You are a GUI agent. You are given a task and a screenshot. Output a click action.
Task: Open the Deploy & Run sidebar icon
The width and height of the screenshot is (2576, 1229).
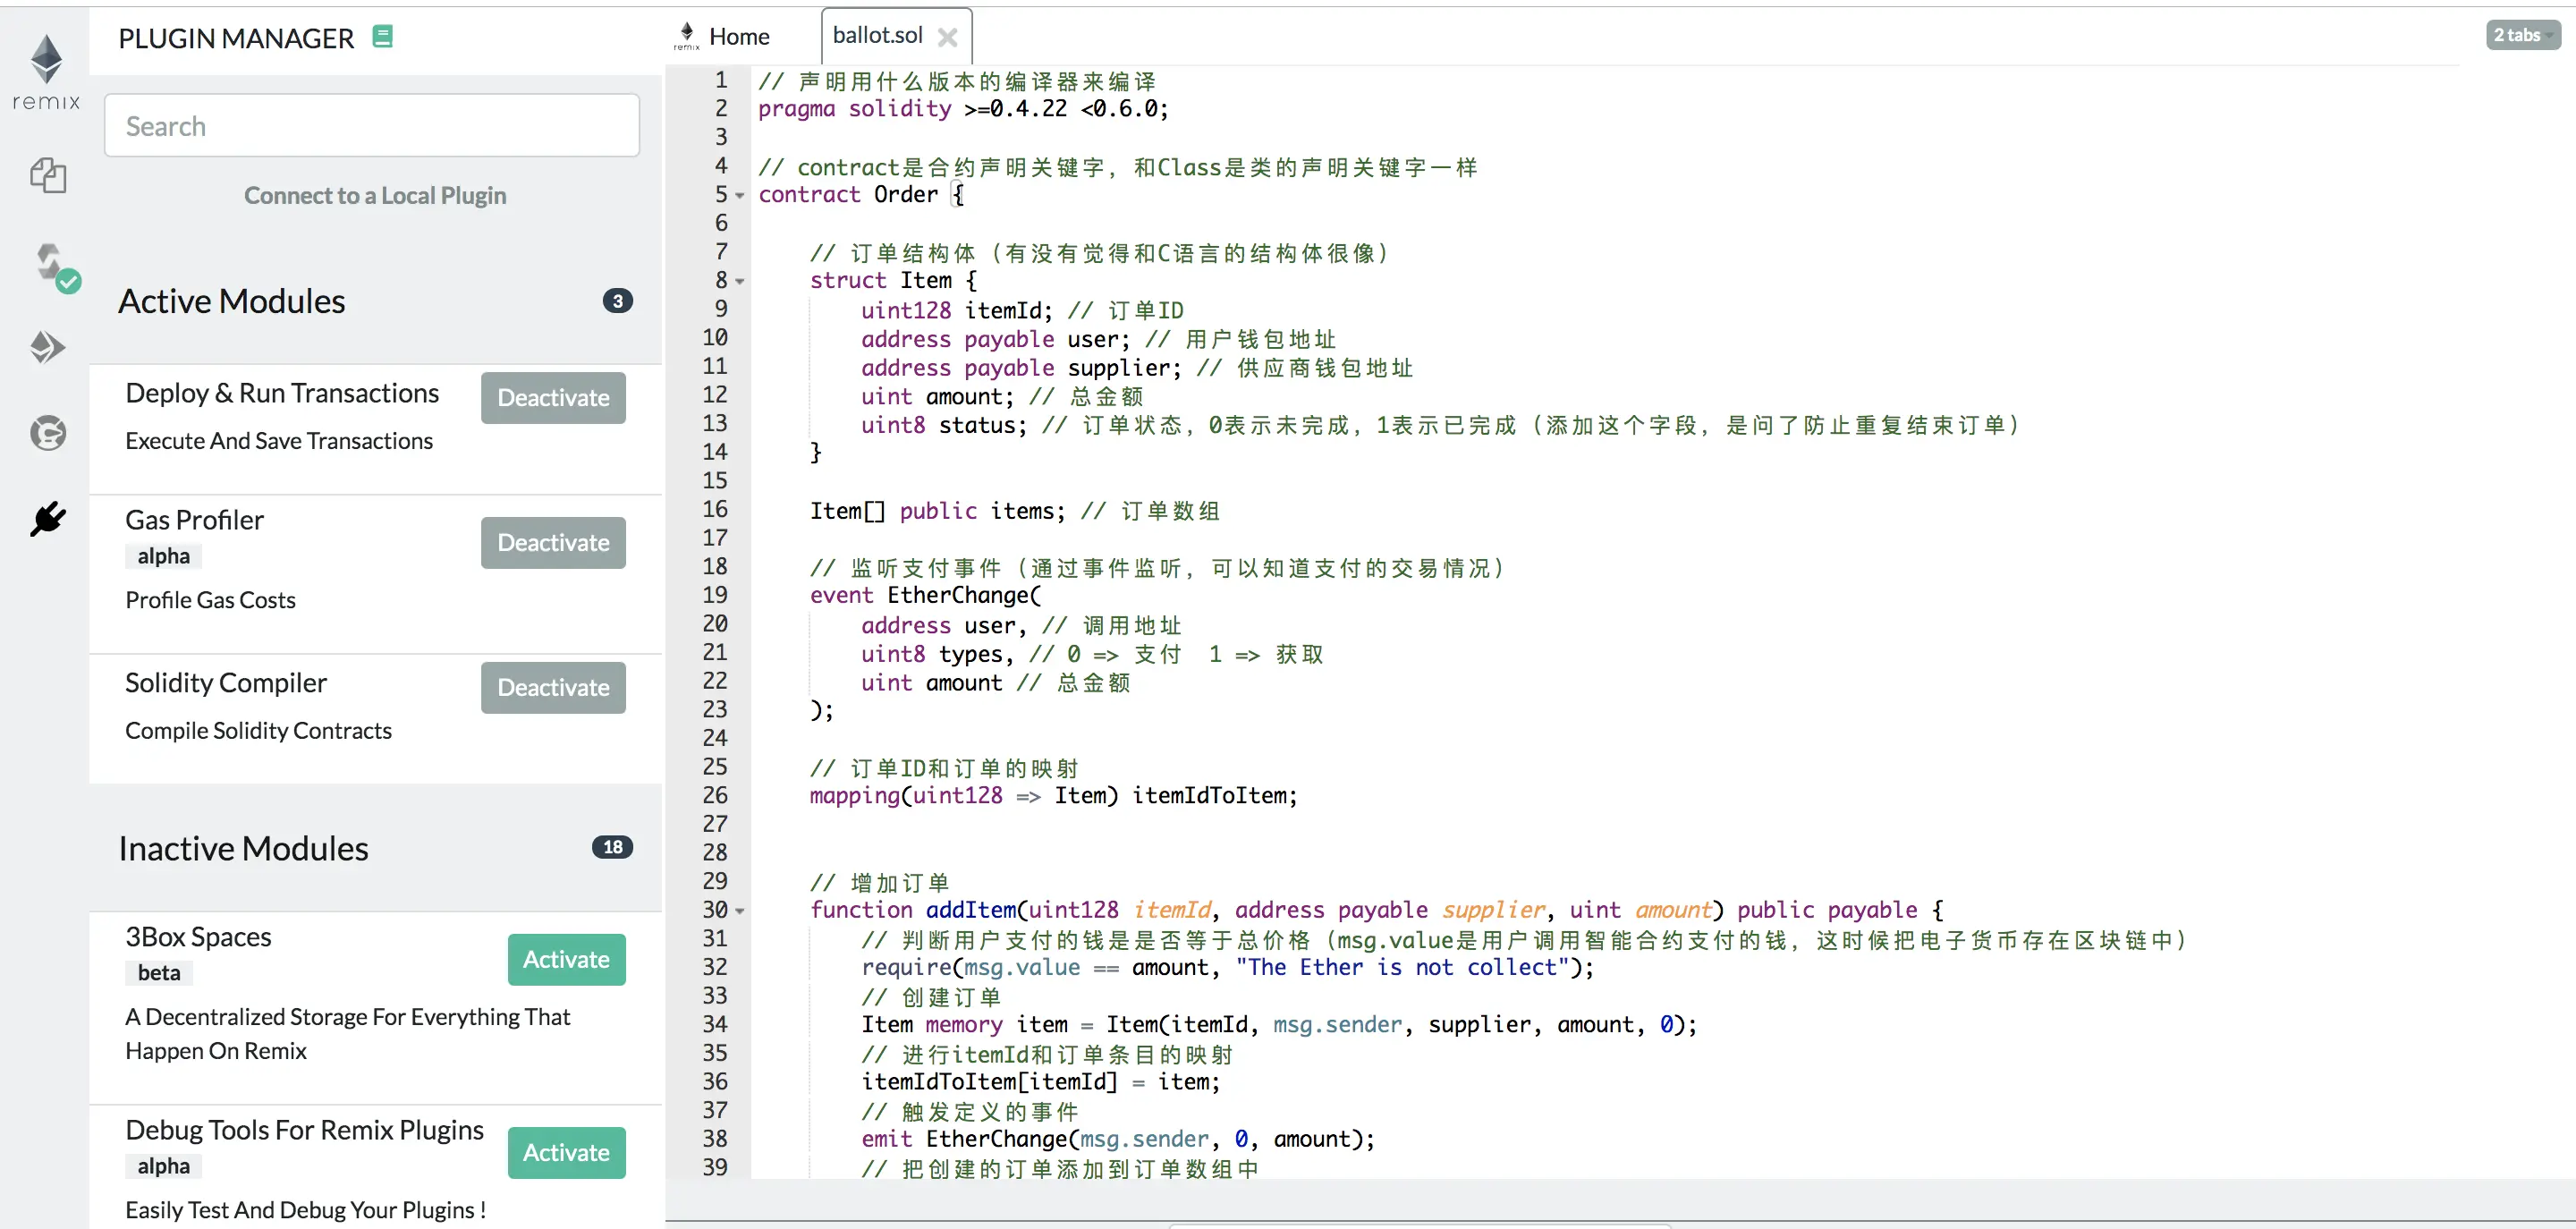47,347
